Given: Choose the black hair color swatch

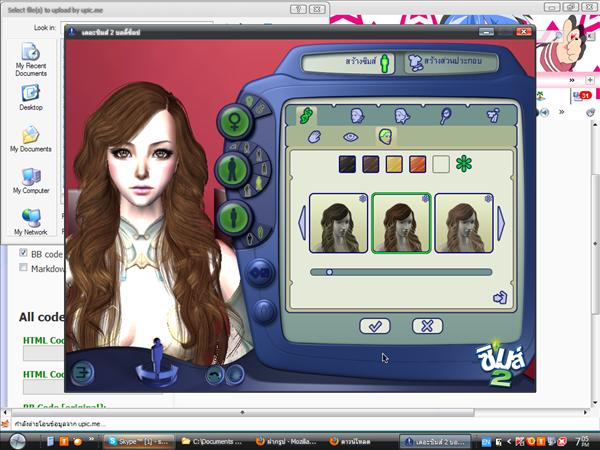Looking at the screenshot, I should coord(347,164).
